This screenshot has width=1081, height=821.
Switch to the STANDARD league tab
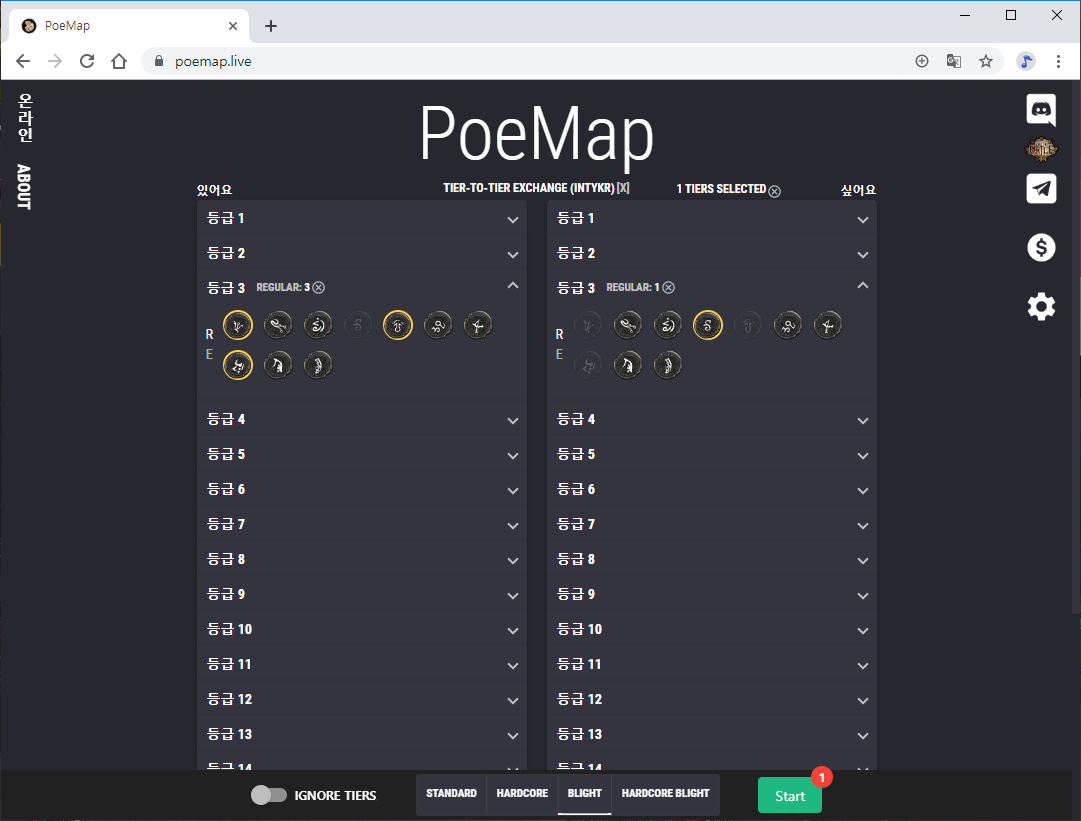pos(451,793)
